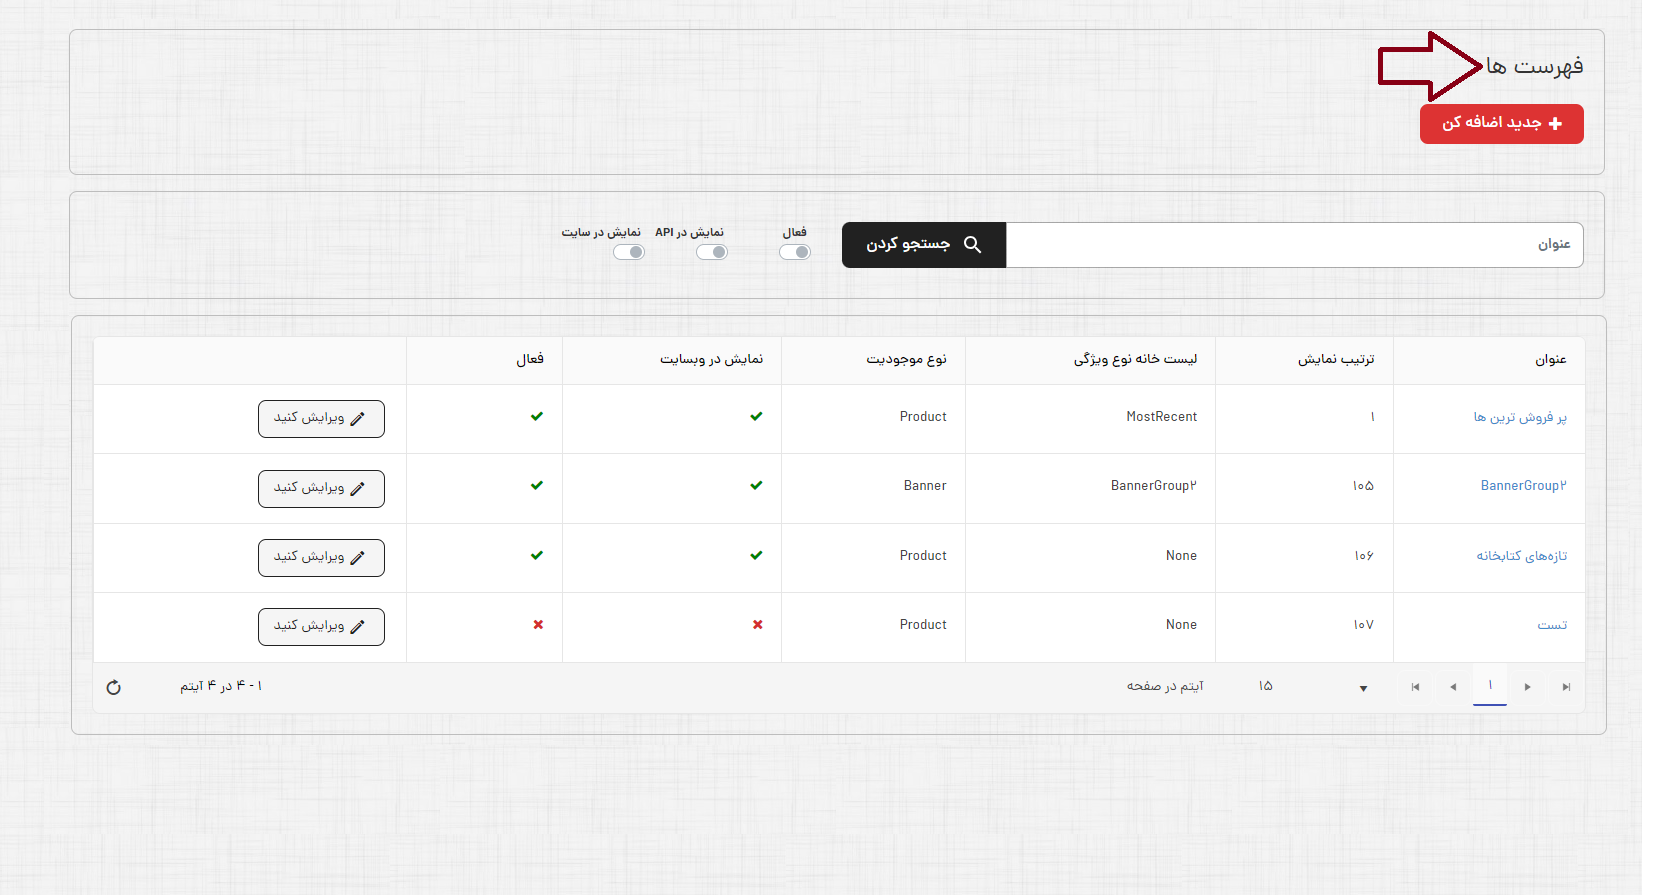Click the جستجو کردن search button

pos(923,245)
